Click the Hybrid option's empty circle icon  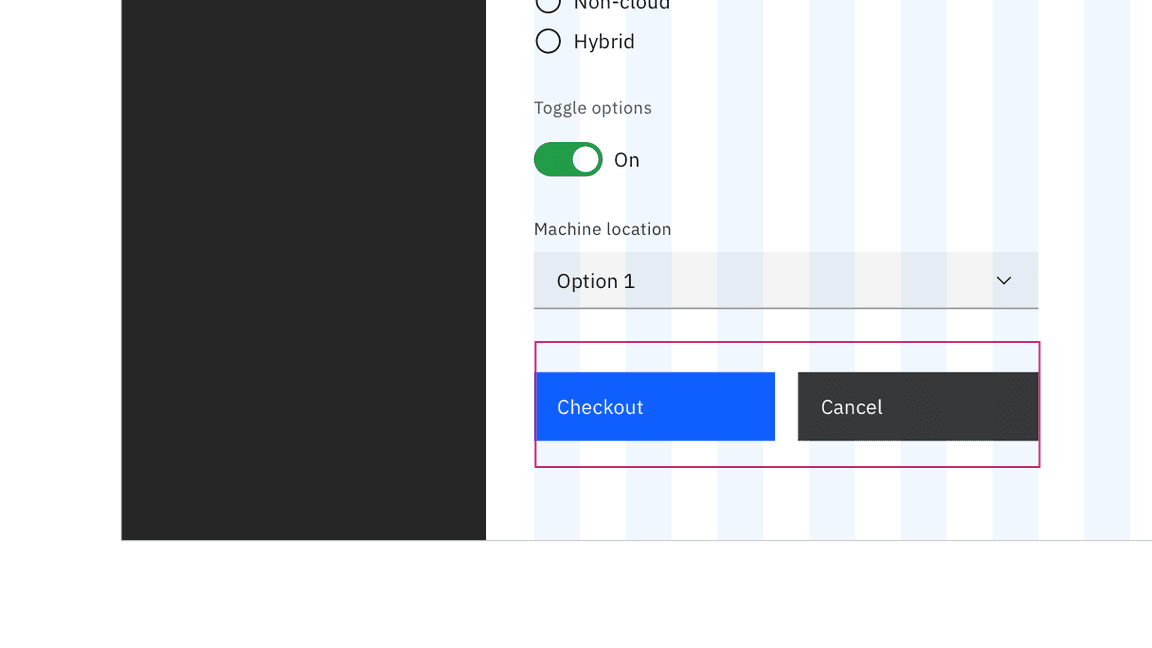tap(548, 41)
